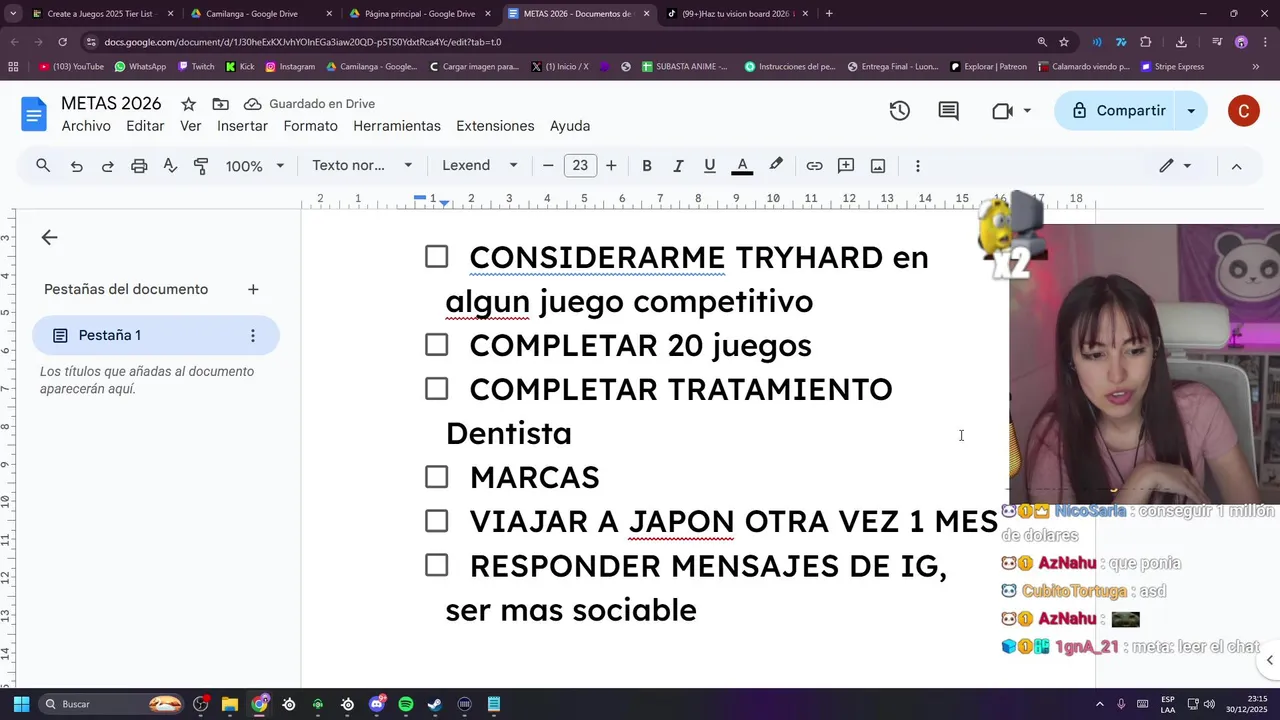This screenshot has width=1280, height=720.
Task: Open the Ver menu
Action: [x=191, y=126]
